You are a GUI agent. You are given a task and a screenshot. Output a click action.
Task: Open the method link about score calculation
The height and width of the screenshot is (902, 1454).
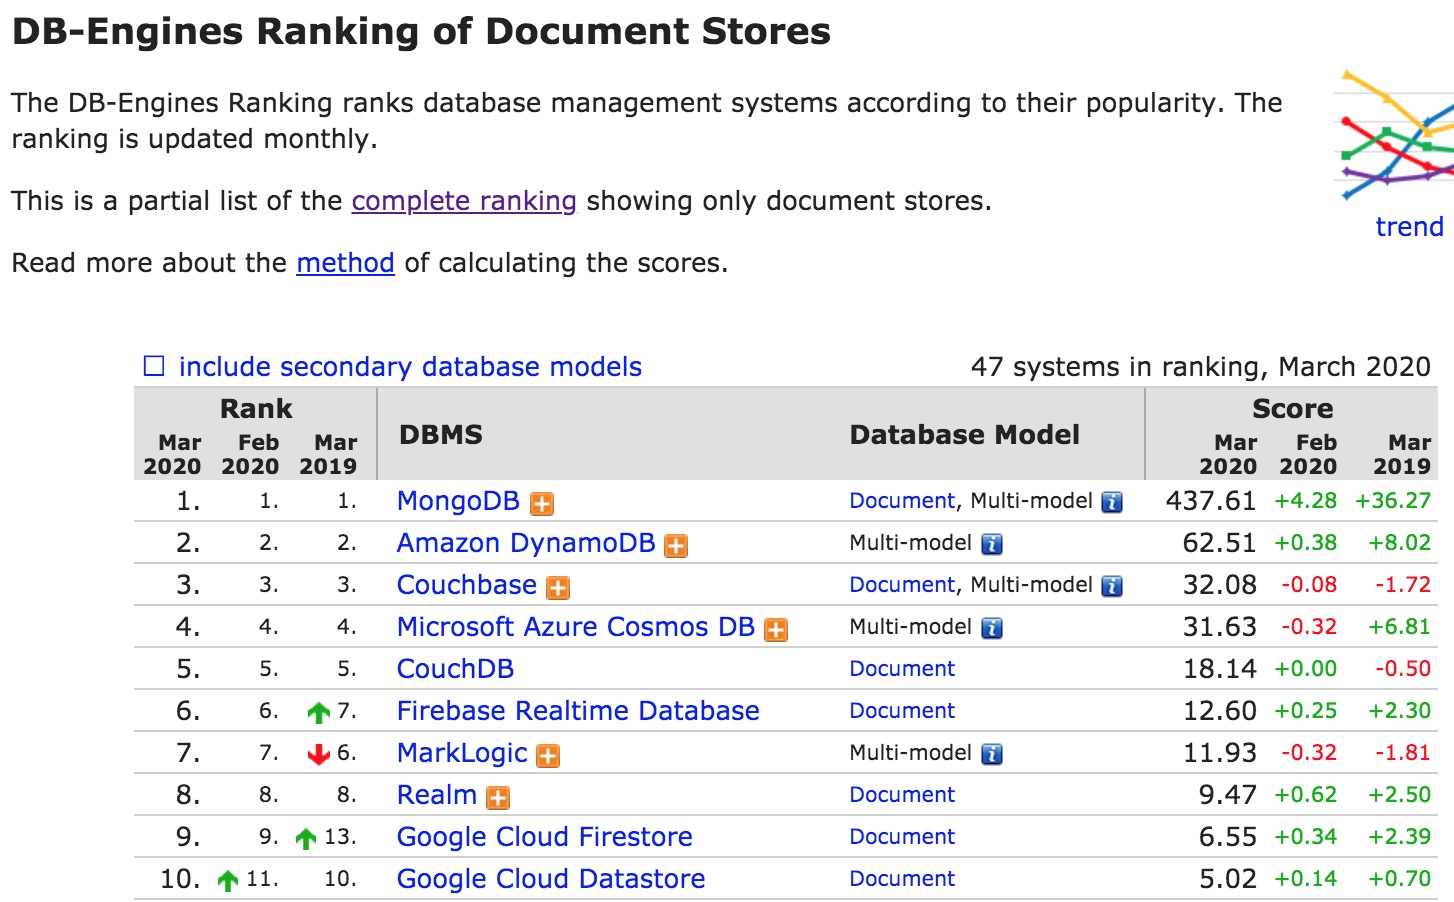345,263
